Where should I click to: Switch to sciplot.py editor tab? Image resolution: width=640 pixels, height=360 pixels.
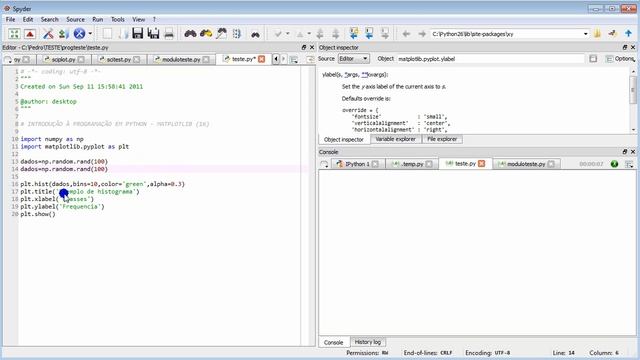point(63,60)
